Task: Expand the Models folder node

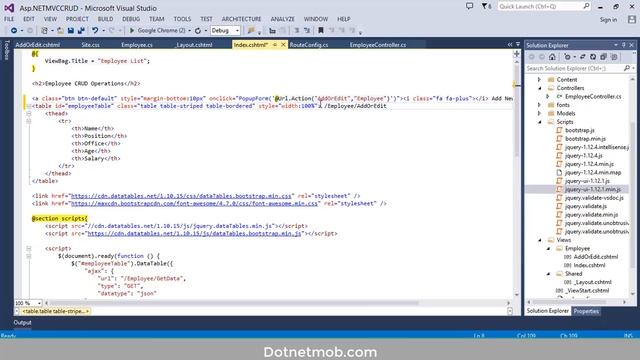Action: click(539, 113)
